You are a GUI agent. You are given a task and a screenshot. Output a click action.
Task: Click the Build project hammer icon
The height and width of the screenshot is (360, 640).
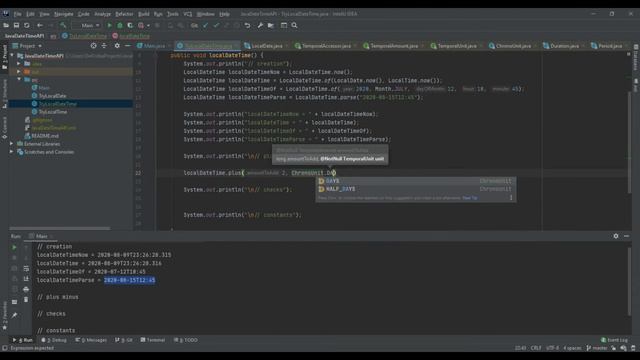tap(63, 25)
